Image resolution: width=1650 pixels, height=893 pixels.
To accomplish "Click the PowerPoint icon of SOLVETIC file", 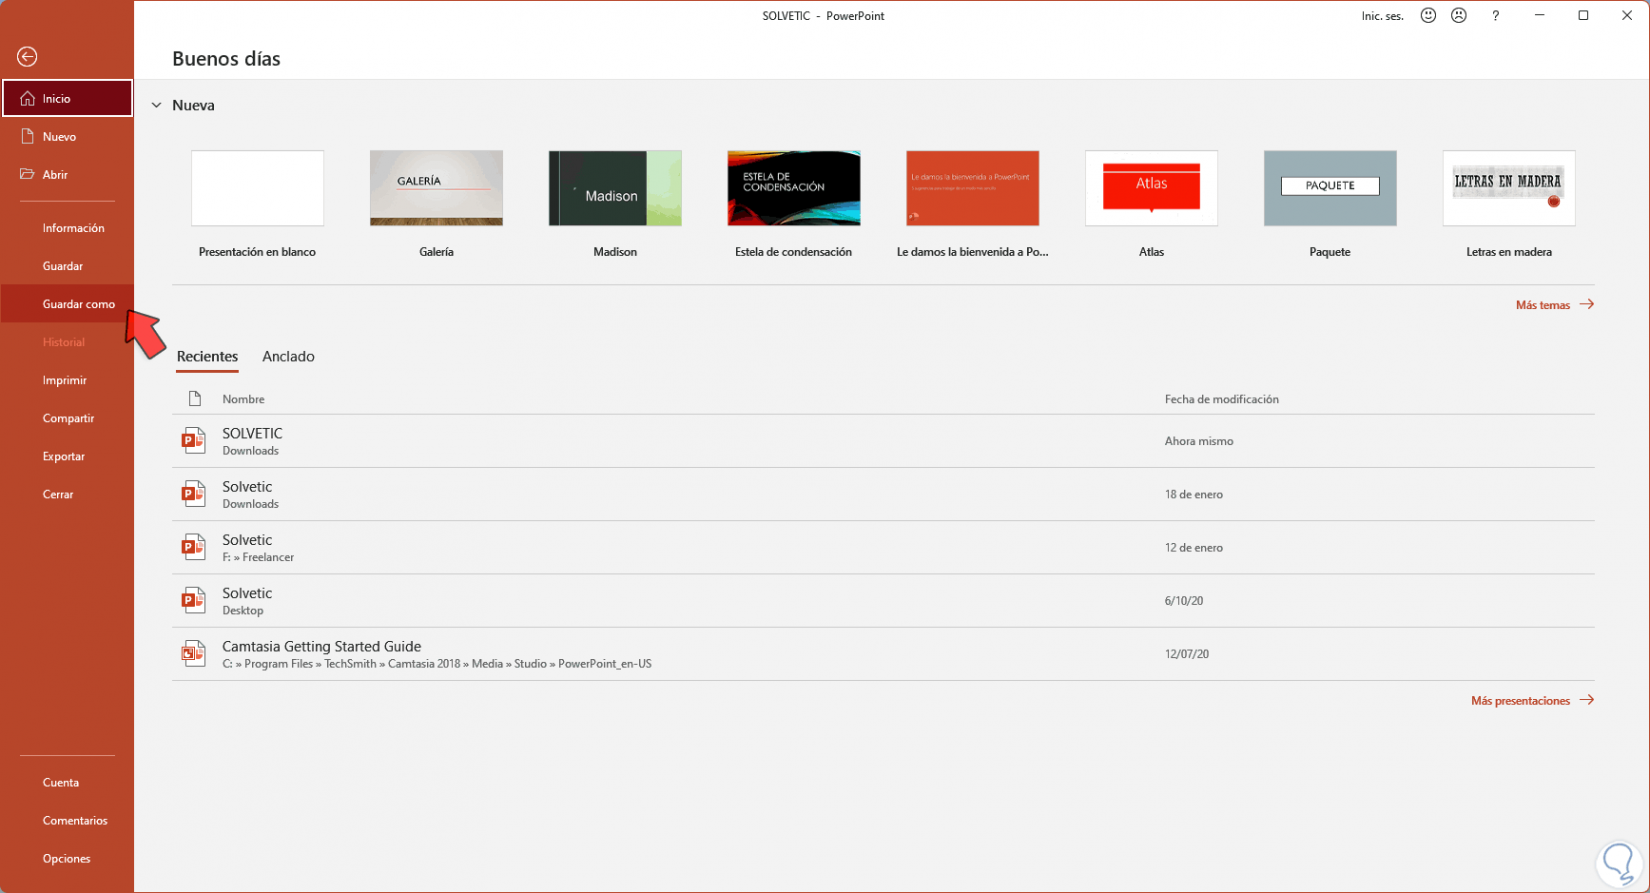I will 193,441.
